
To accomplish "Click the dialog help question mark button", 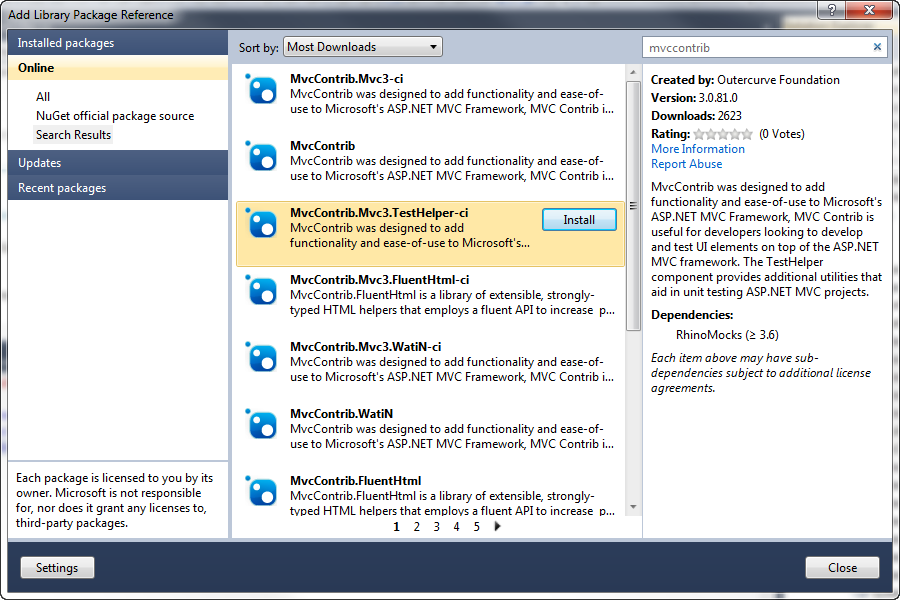I will click(831, 9).
